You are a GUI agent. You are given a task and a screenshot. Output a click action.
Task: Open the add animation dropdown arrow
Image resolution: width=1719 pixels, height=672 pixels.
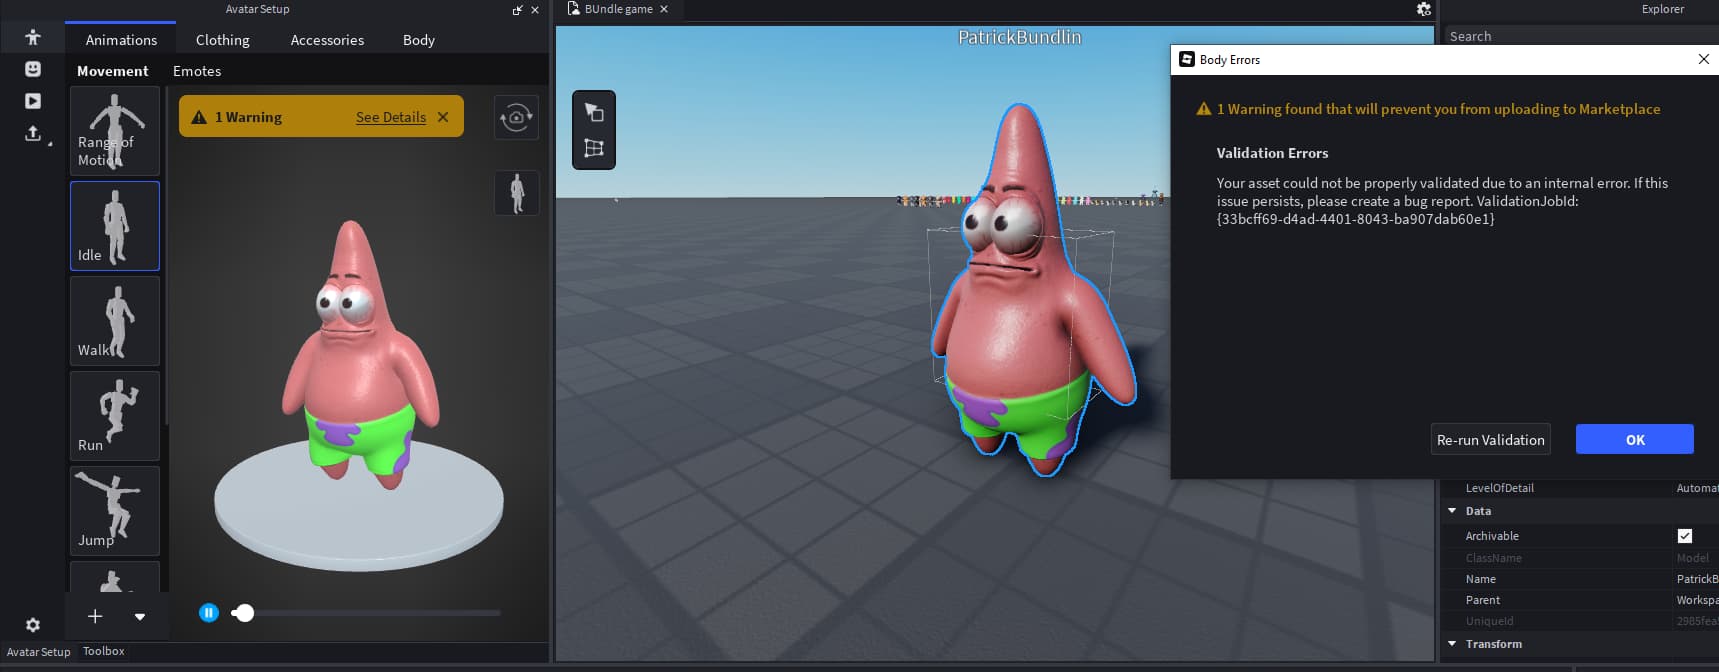(x=140, y=617)
